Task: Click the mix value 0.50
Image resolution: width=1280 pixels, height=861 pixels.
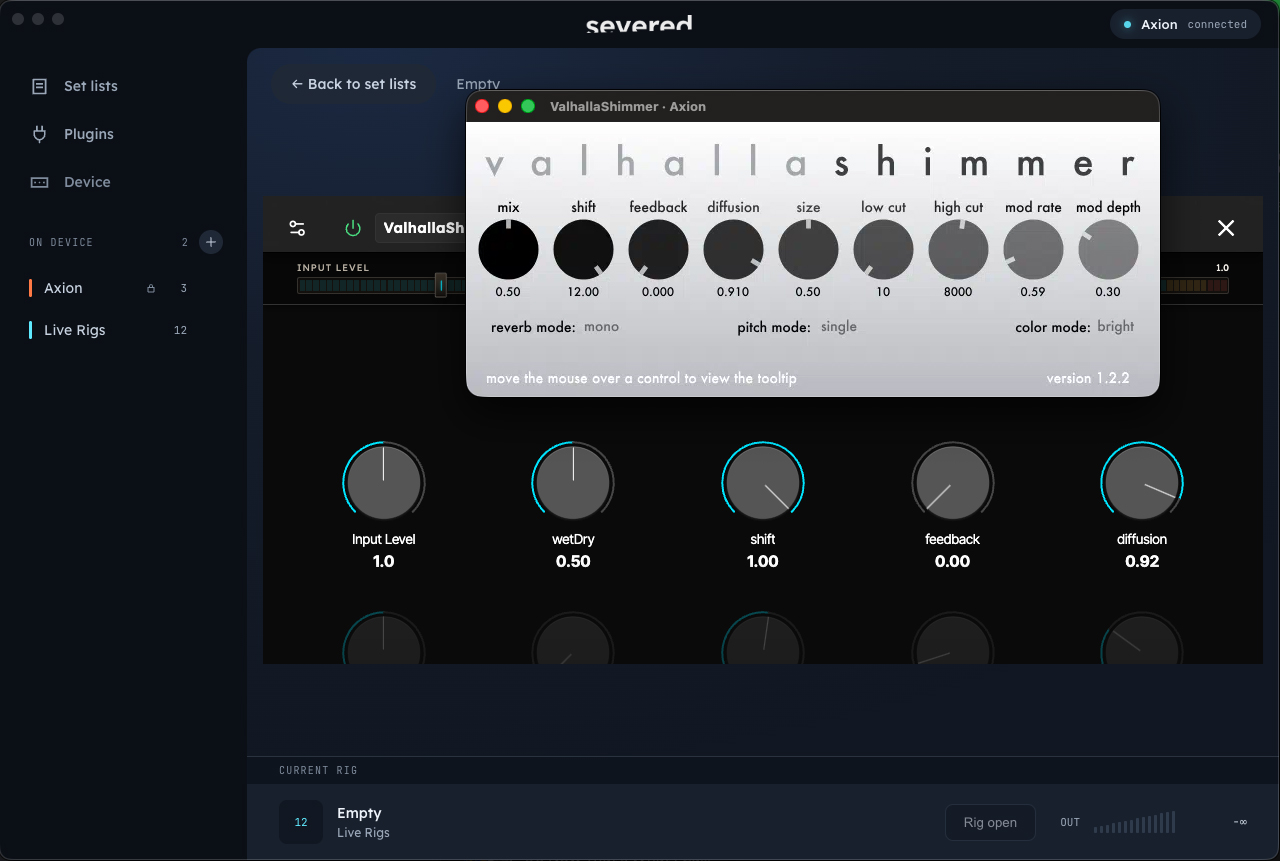Action: [508, 292]
